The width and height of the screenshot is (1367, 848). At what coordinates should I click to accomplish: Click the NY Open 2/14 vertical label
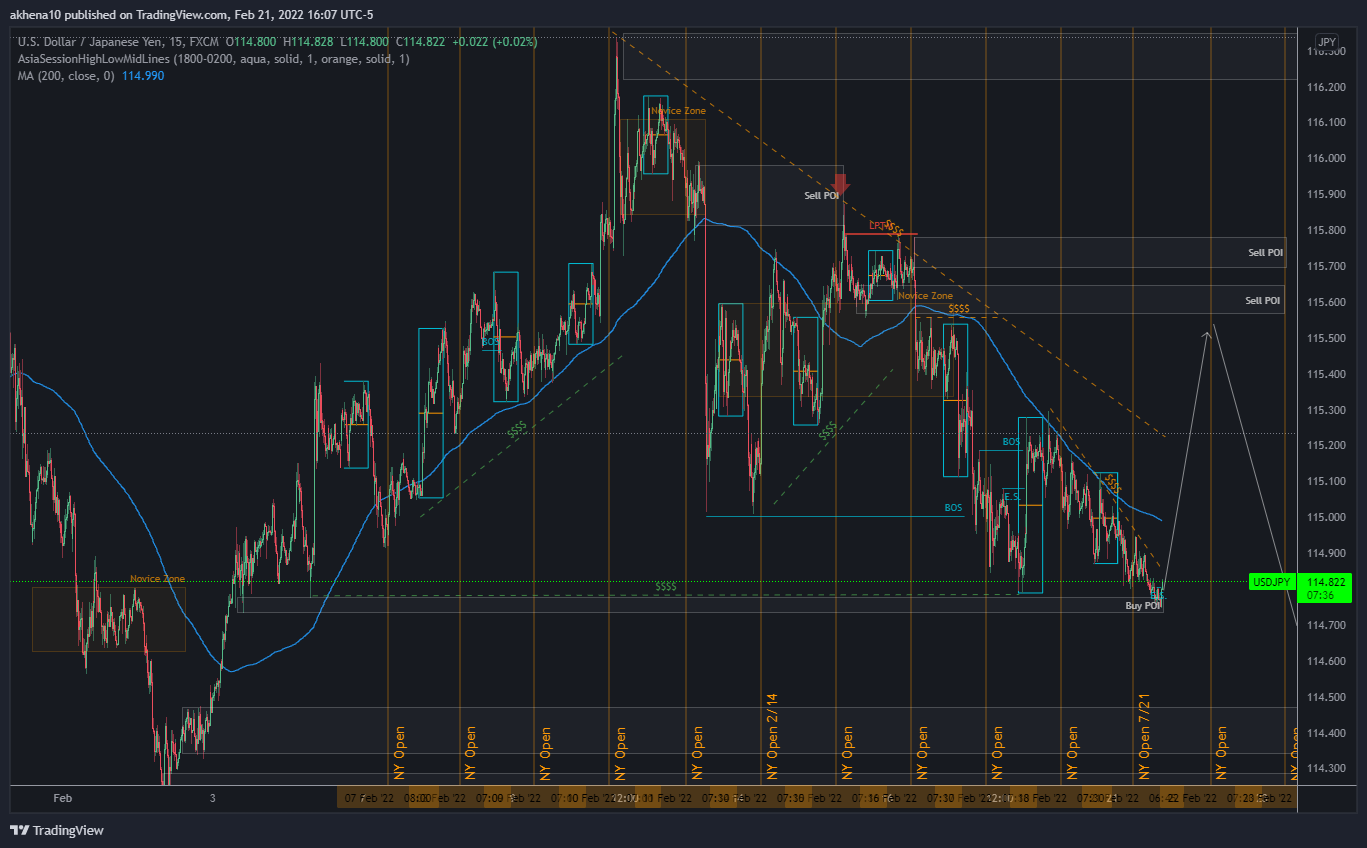(772, 736)
